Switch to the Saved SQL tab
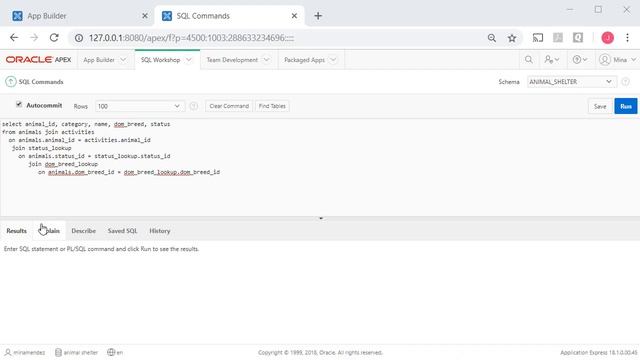The width and height of the screenshot is (640, 360). coord(122,231)
